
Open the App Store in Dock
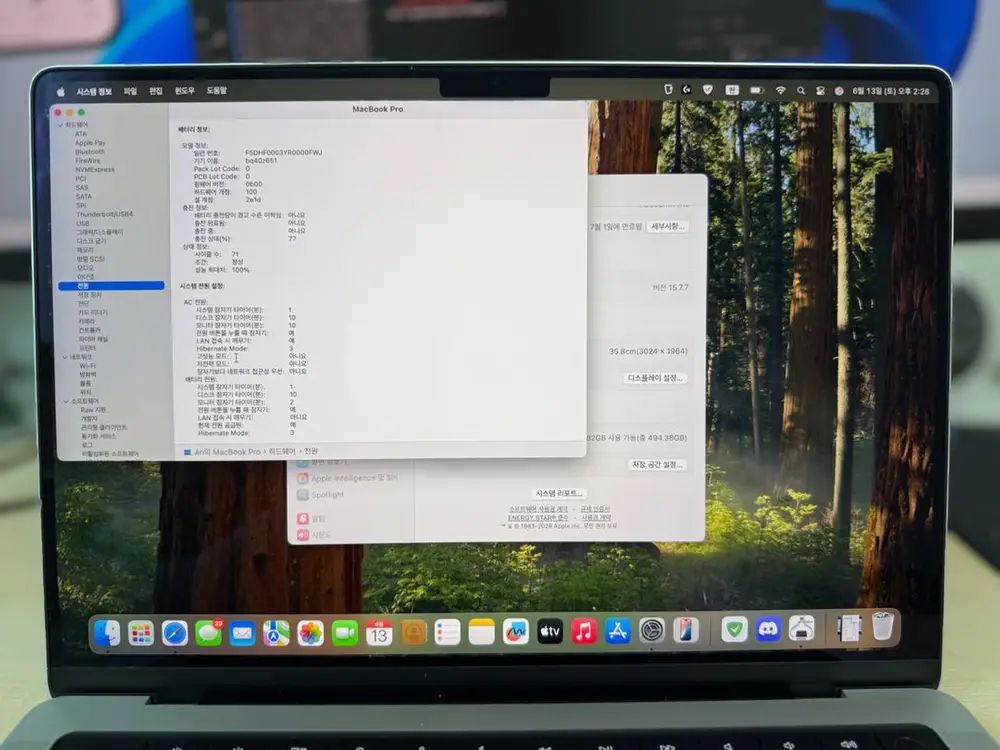[617, 631]
